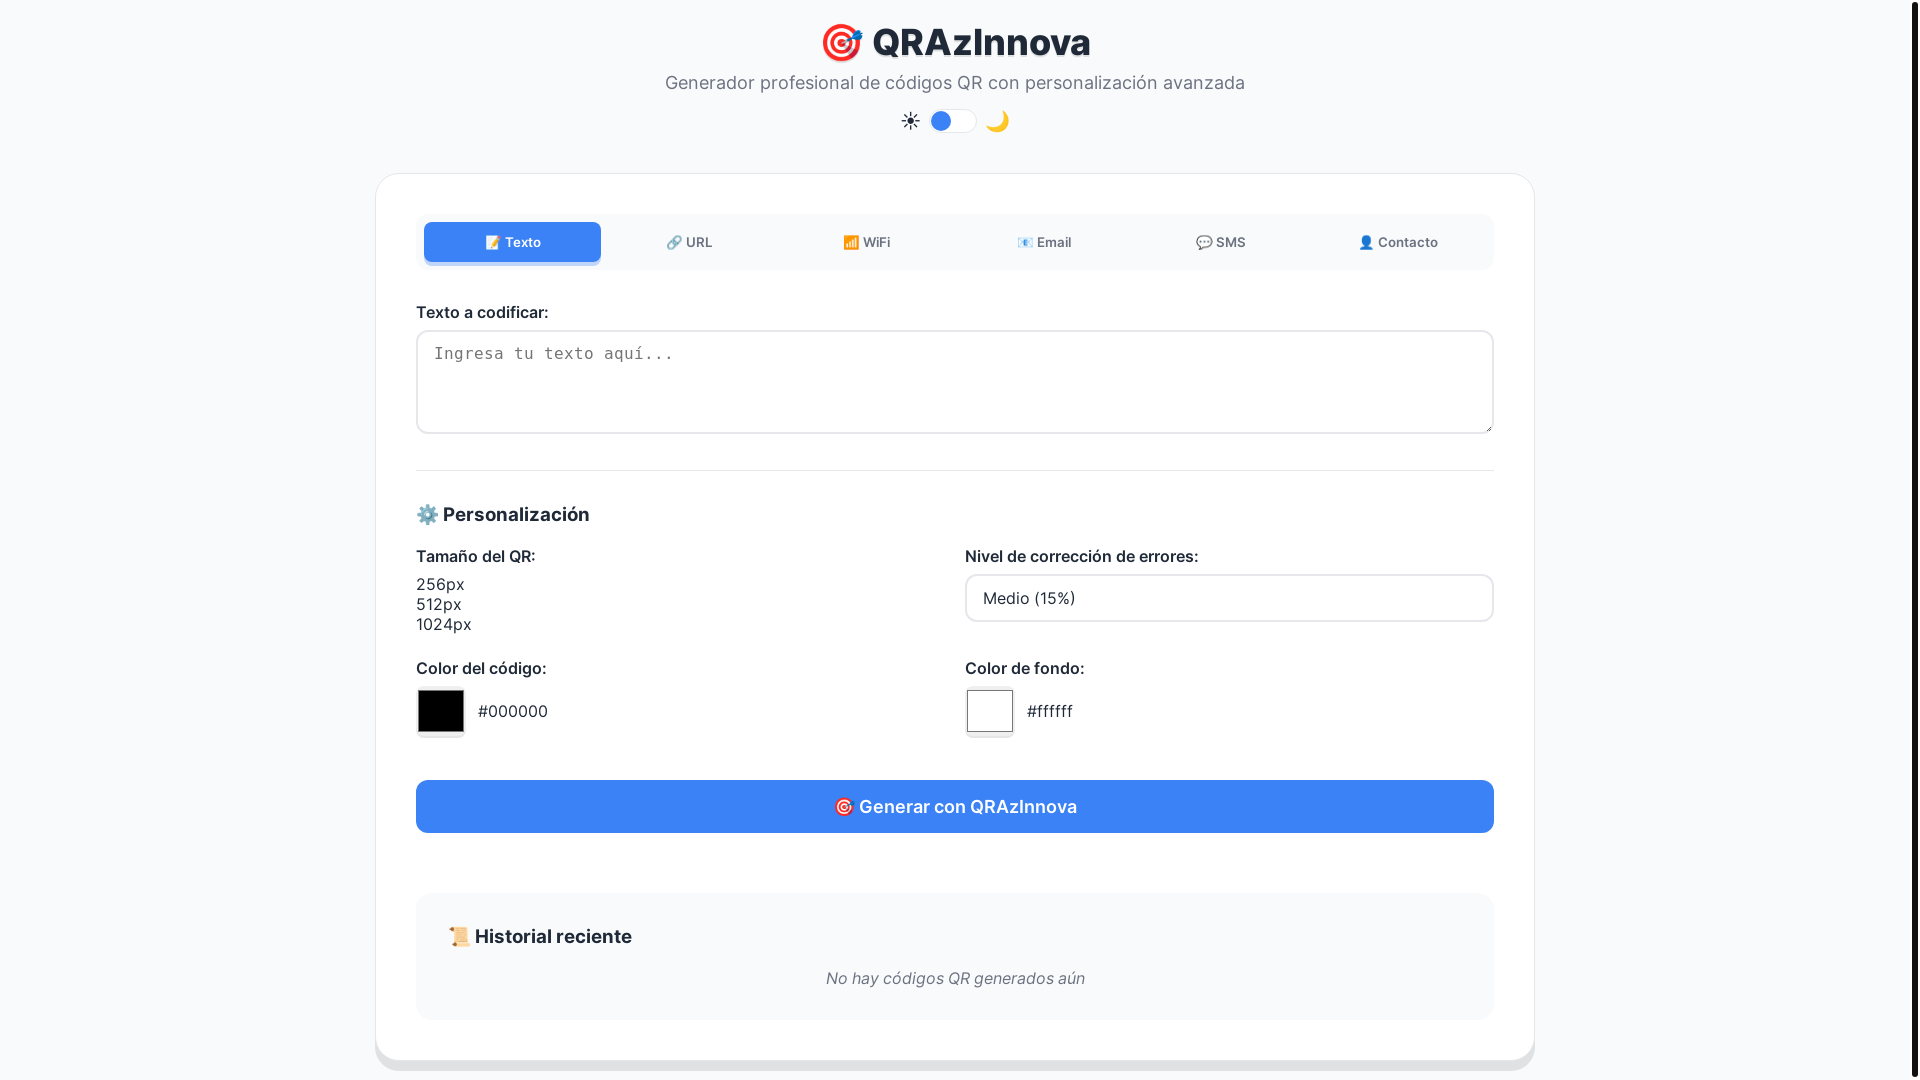Screen dimensions: 1920x1080
Task: Click the scroll icon beside Historial reciente
Action: (x=459, y=937)
